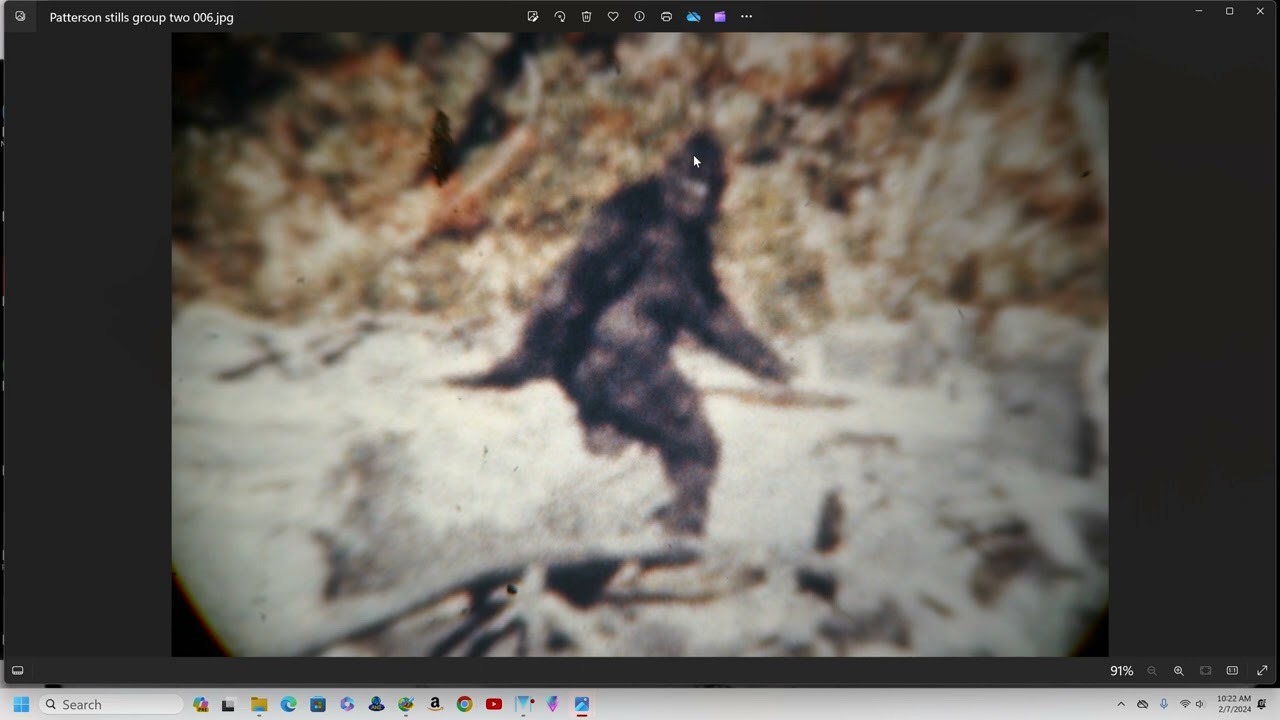Open Amazon icon in the taskbar

pos(435,704)
